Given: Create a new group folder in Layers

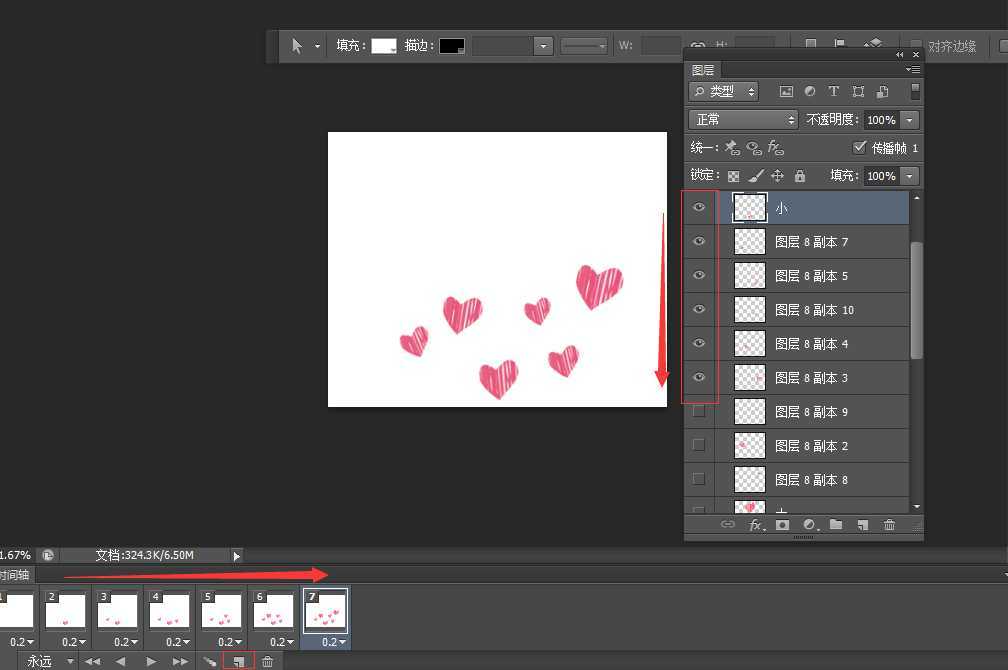Looking at the screenshot, I should 835,525.
